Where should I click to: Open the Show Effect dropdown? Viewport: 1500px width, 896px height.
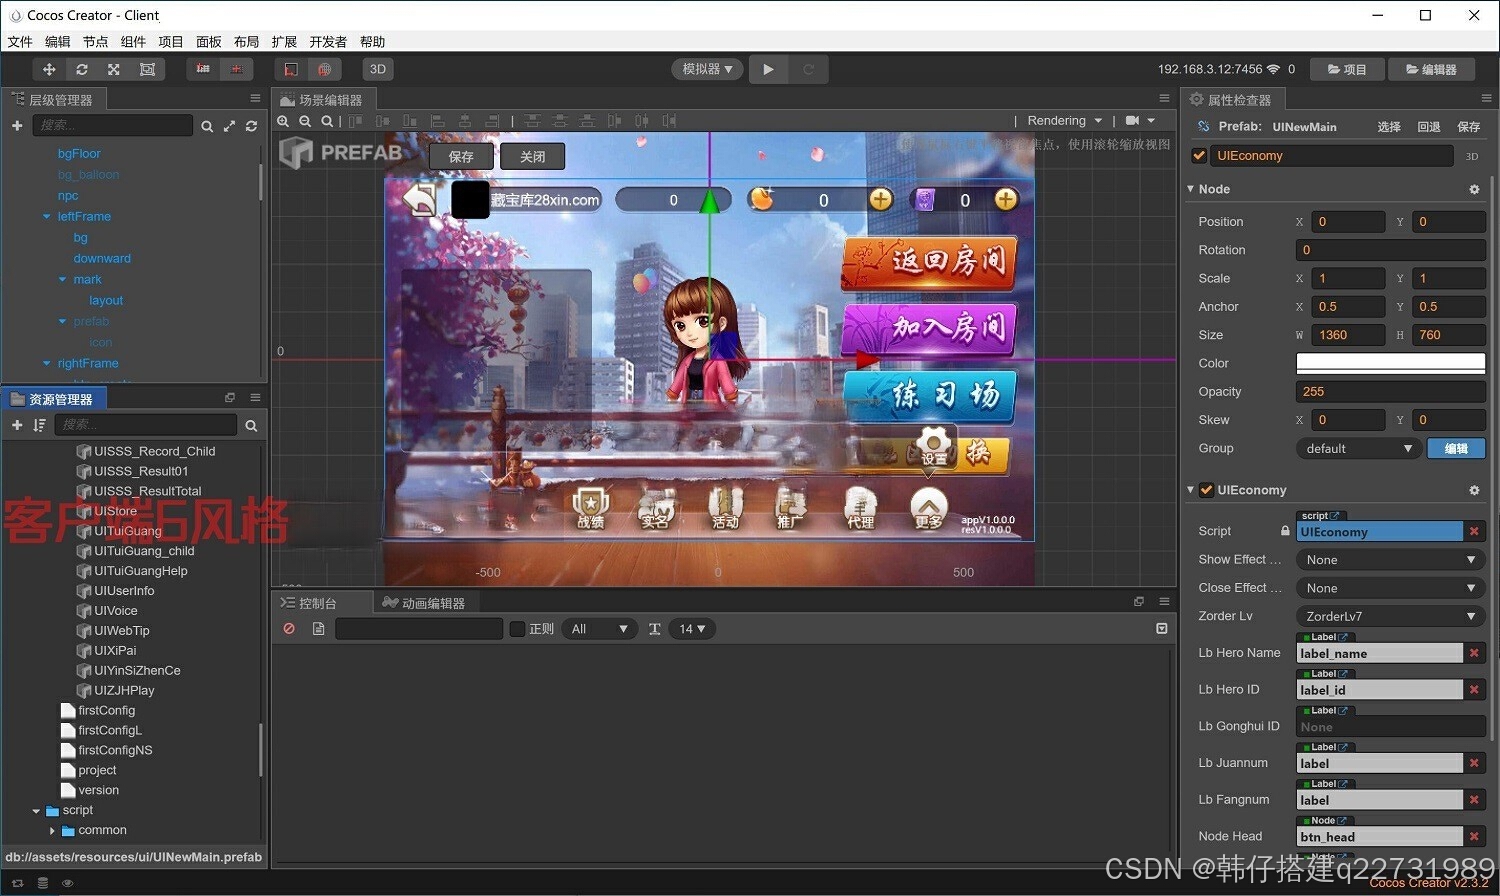[1391, 560]
